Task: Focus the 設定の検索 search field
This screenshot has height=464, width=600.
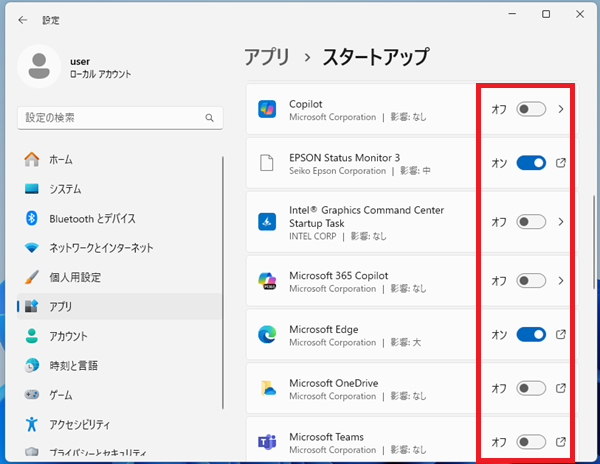Action: (120, 118)
